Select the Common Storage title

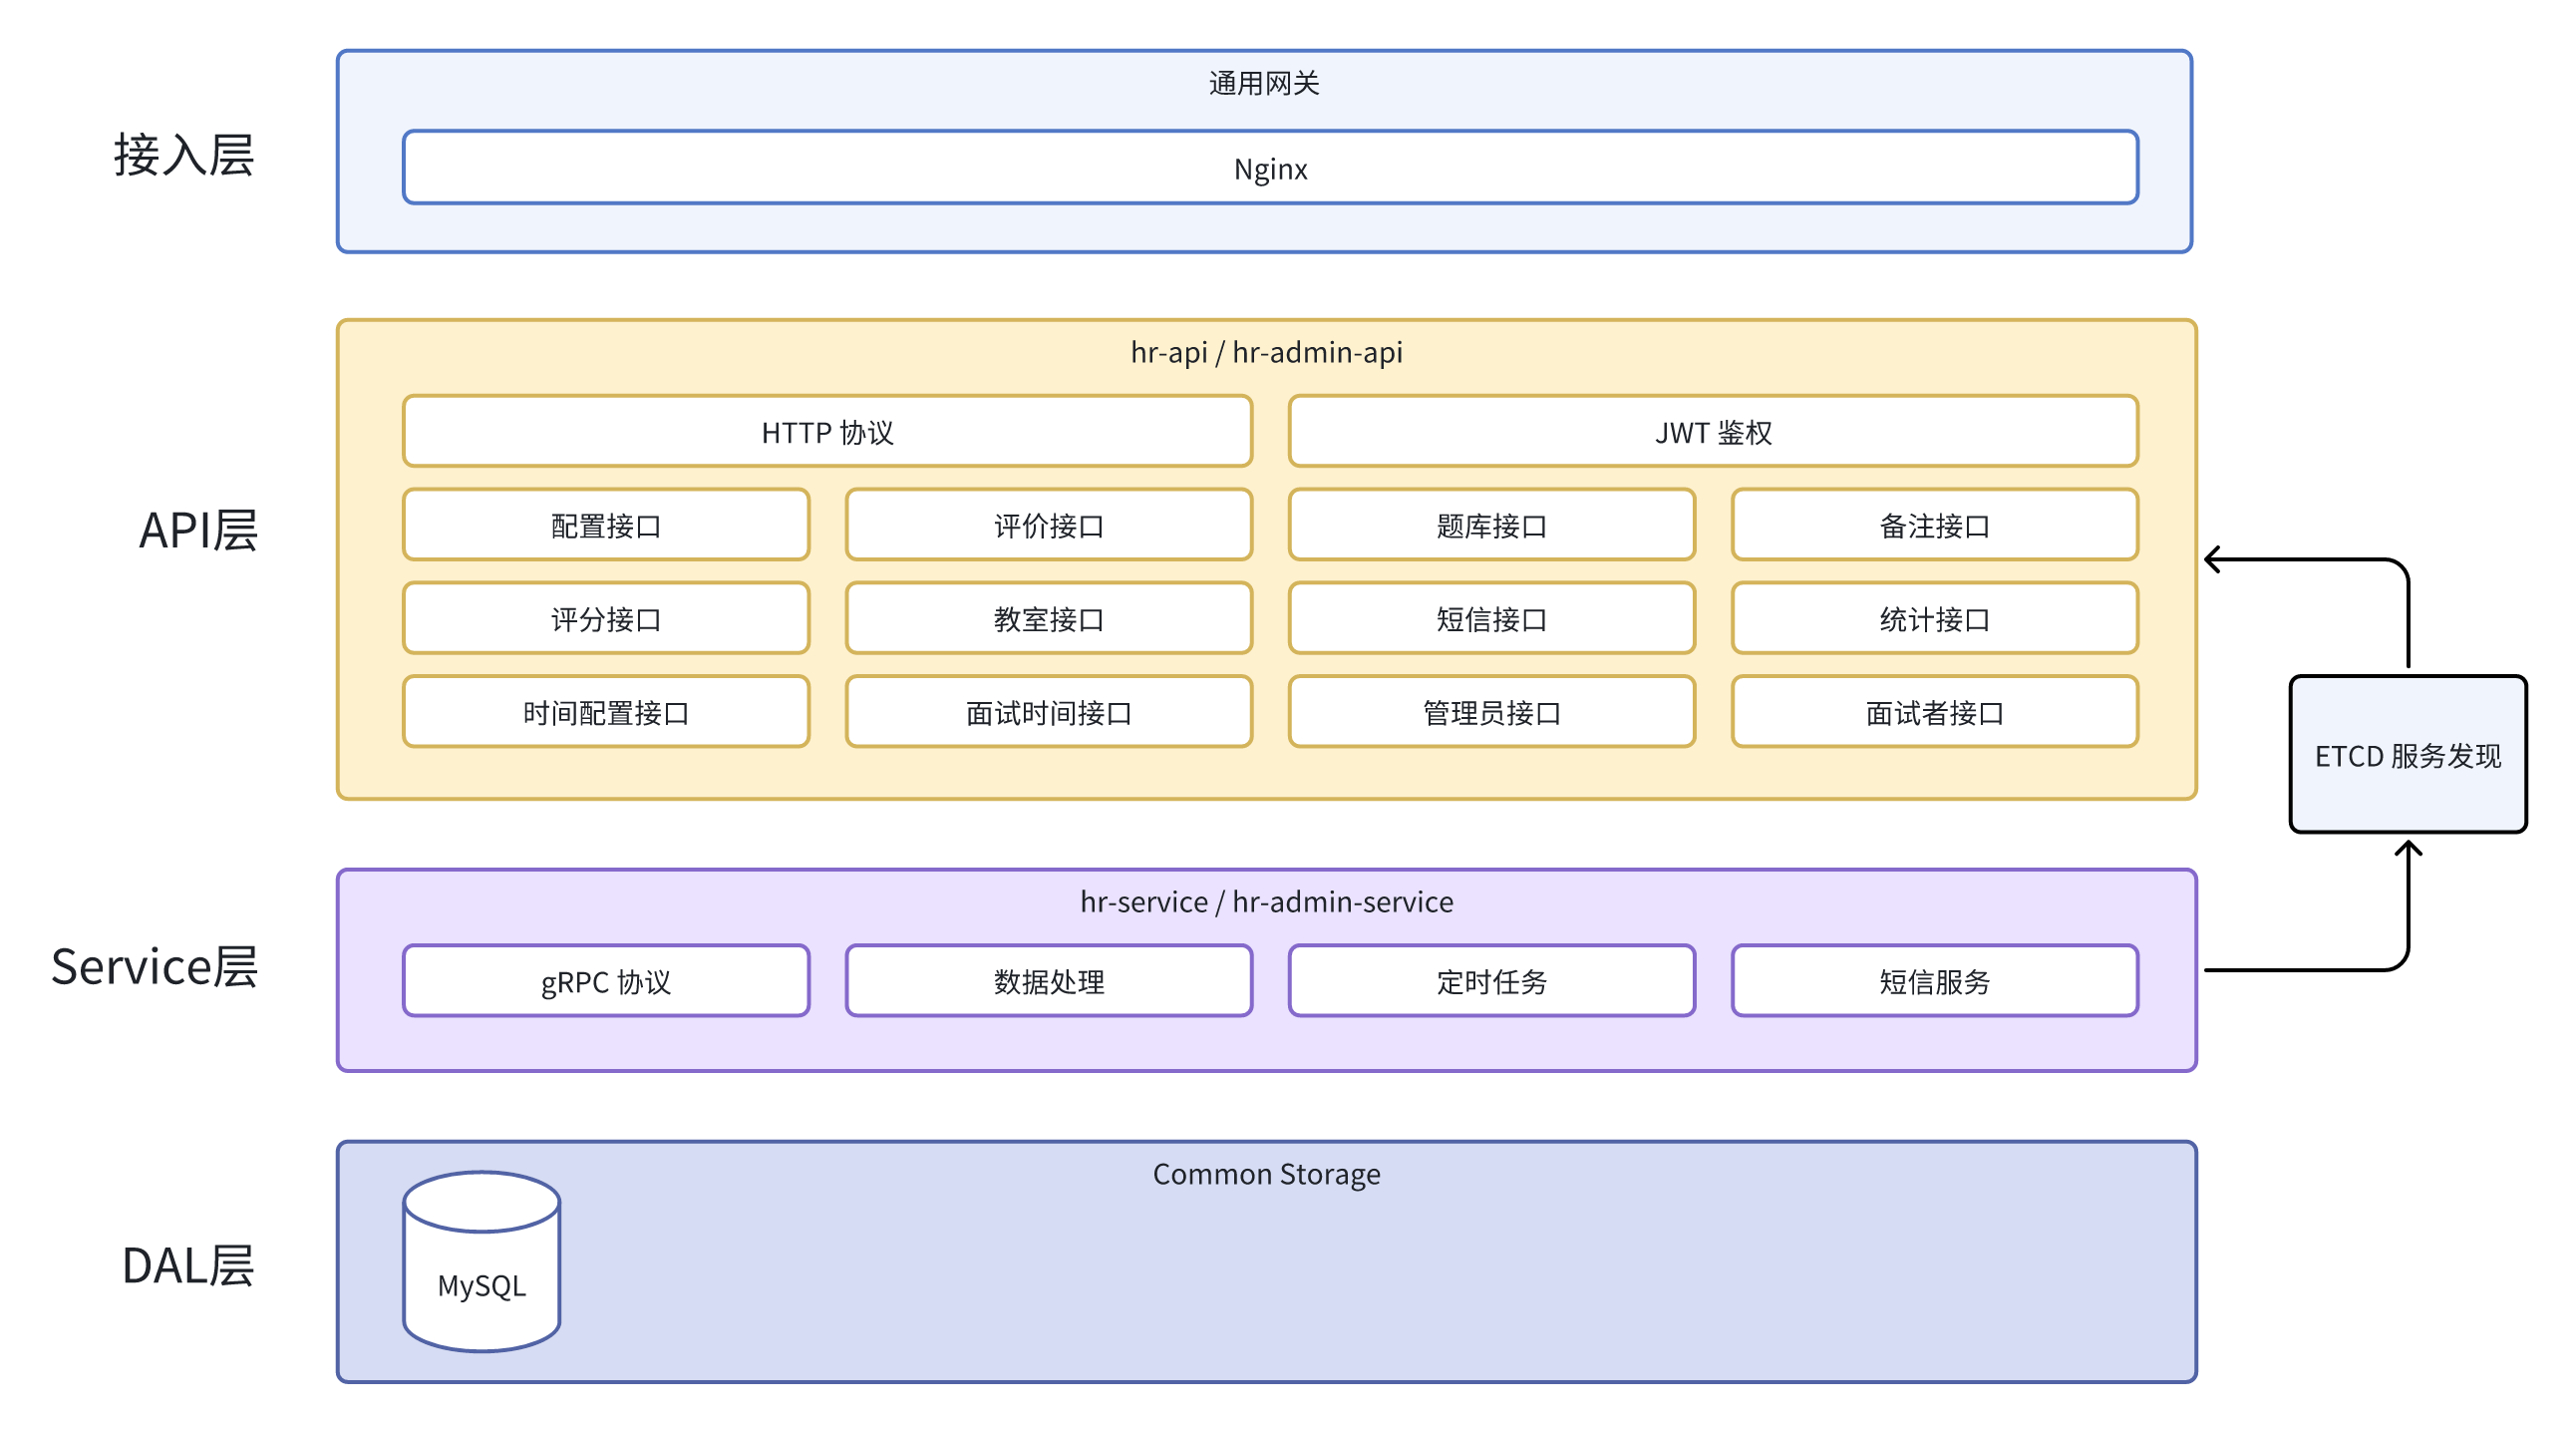click(x=1266, y=1174)
